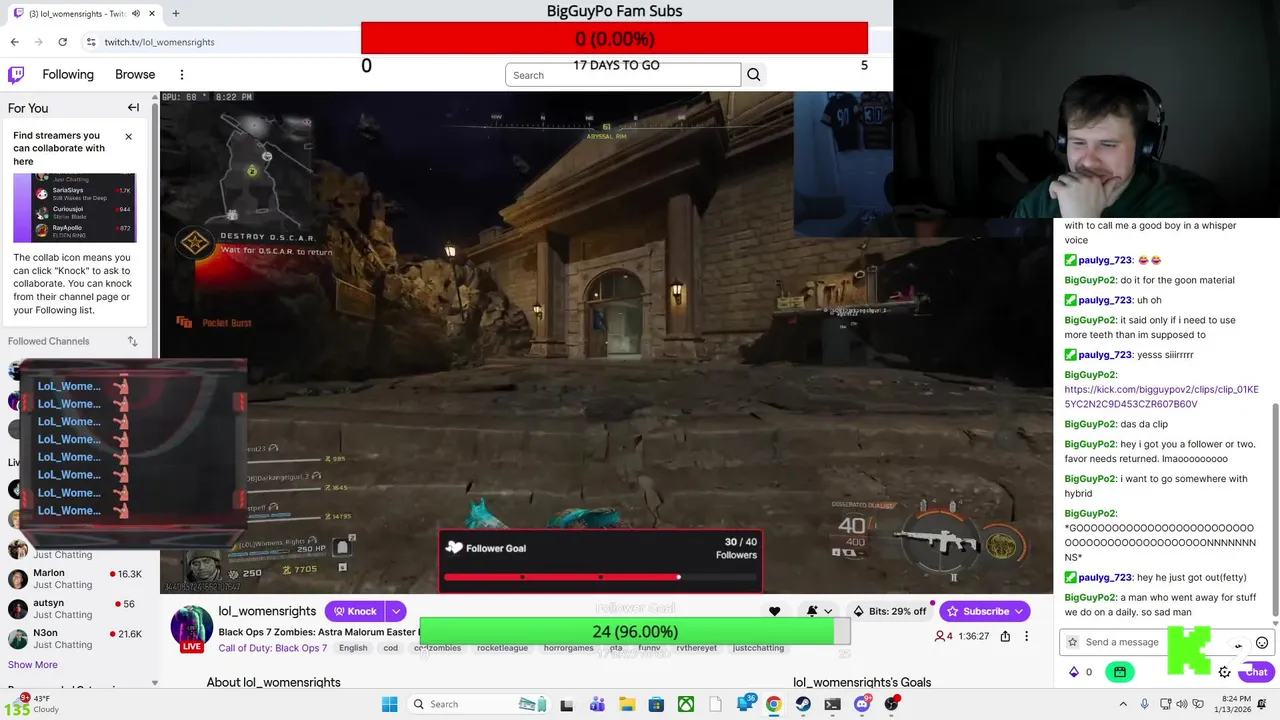Viewport: 1280px width, 720px height.
Task: Click Call of Duty: Black Ops 7 category link
Action: (x=272, y=648)
